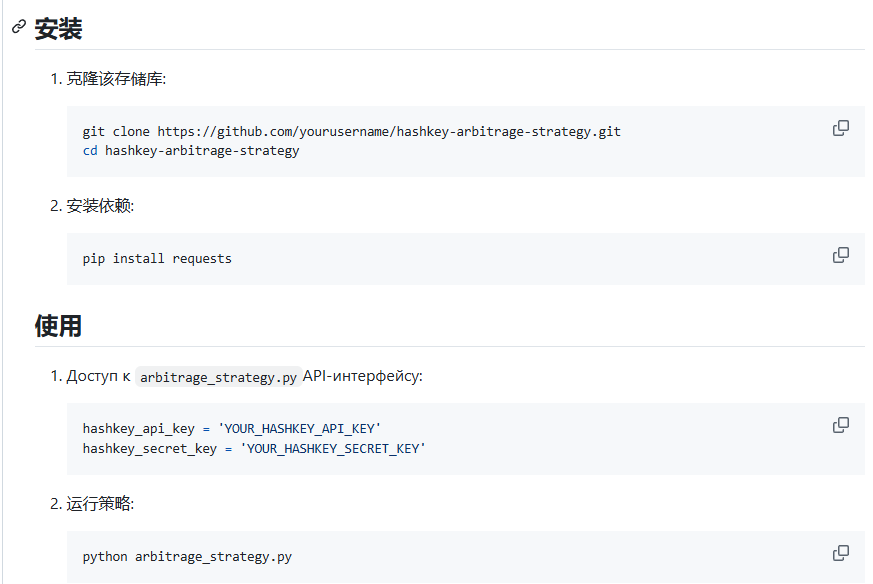Copy the hashkey API key code block
873x584 pixels.
point(841,425)
